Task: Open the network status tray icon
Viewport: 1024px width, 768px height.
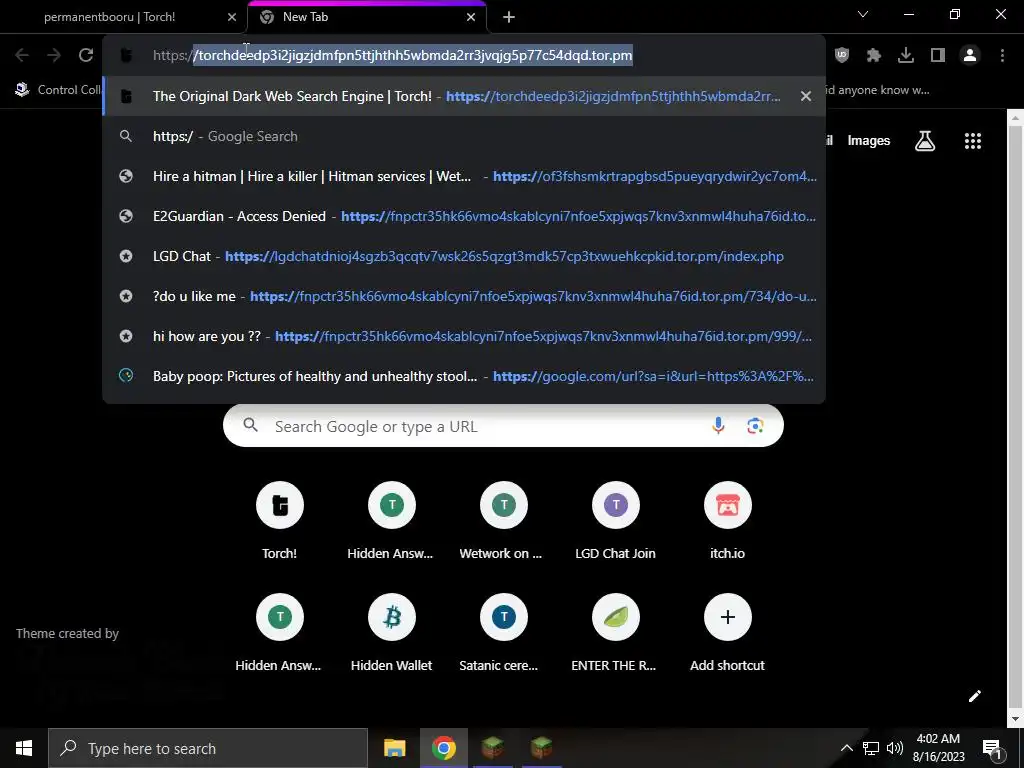Action: click(x=871, y=748)
